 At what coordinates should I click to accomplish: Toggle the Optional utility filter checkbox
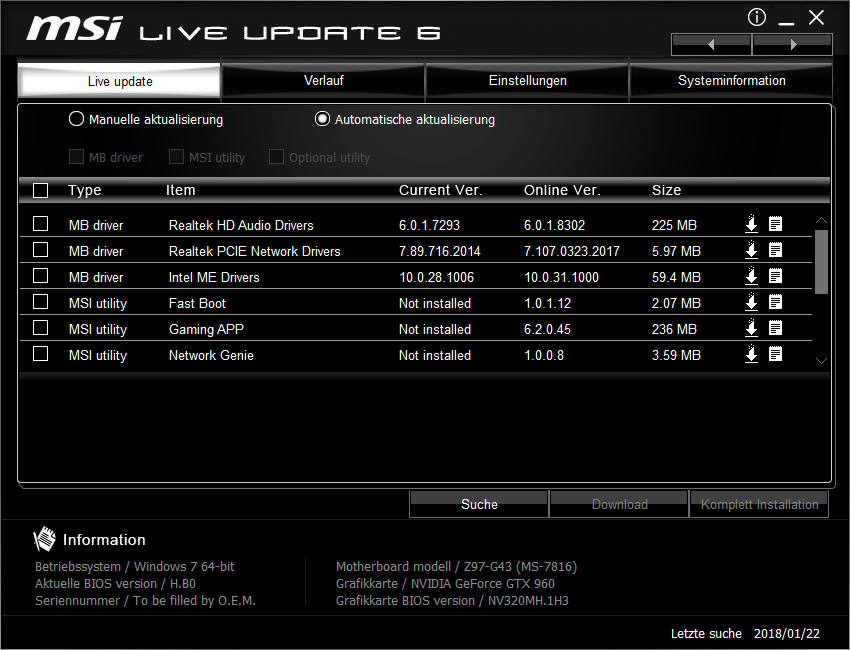[x=276, y=157]
